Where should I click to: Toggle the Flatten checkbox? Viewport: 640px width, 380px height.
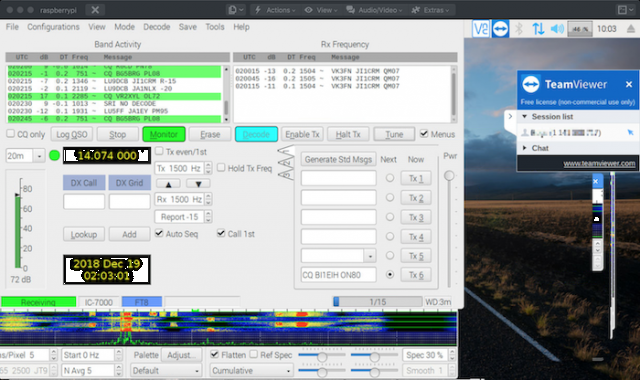(x=214, y=354)
